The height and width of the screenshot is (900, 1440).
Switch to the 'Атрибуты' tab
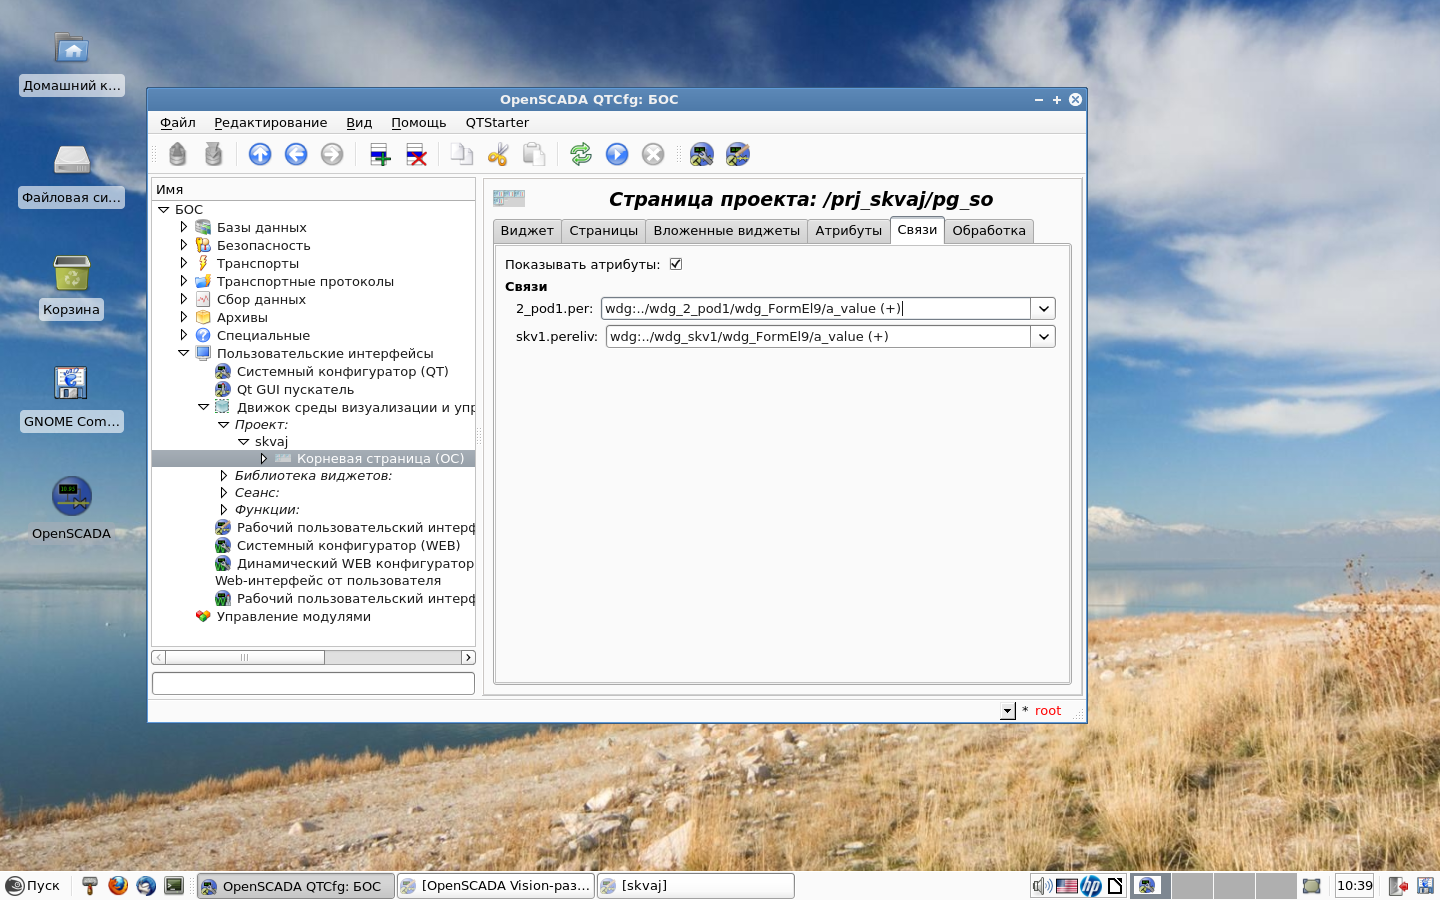pyautogui.click(x=848, y=231)
